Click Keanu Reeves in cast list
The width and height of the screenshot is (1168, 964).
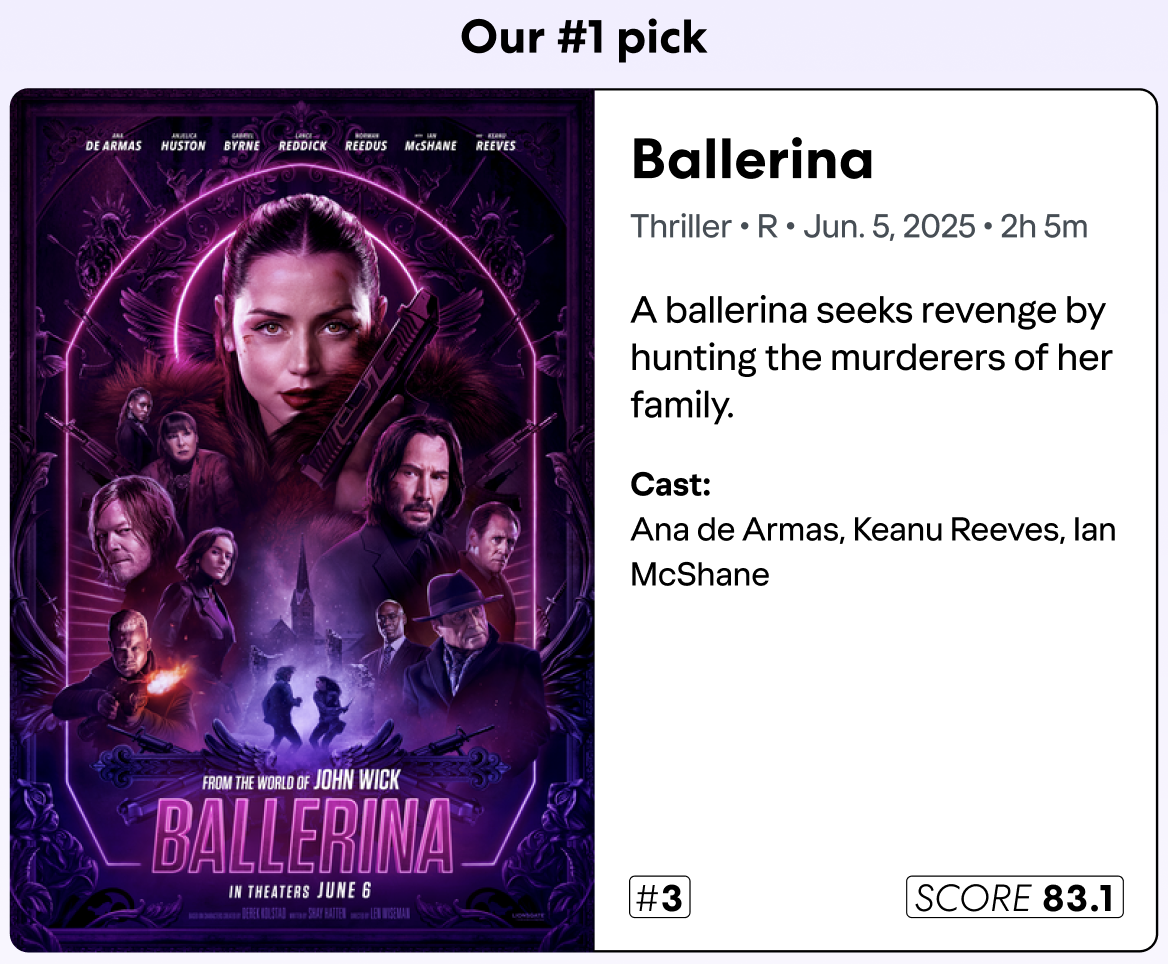coord(955,529)
